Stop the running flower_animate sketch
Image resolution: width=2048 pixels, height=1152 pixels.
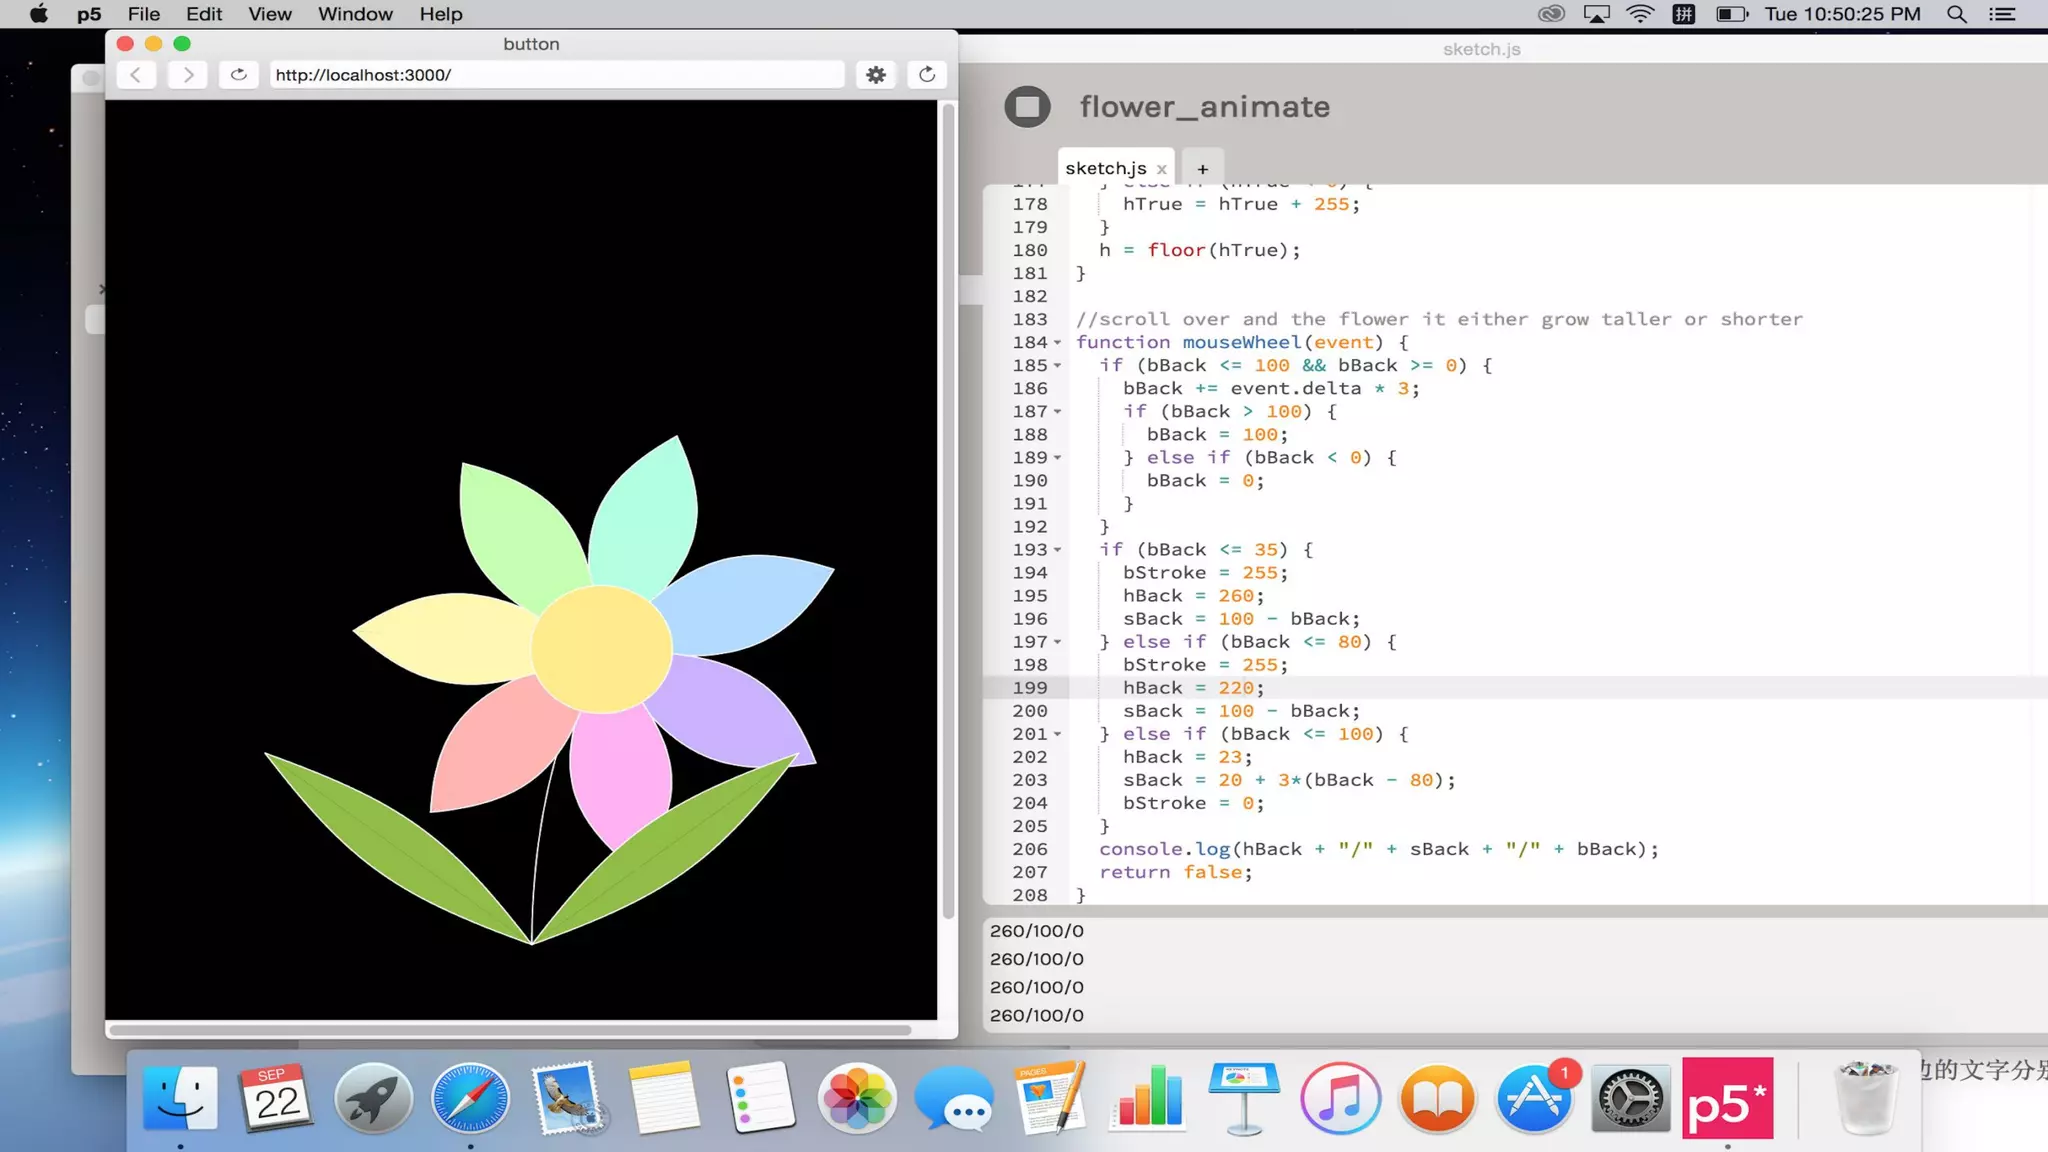point(1027,107)
